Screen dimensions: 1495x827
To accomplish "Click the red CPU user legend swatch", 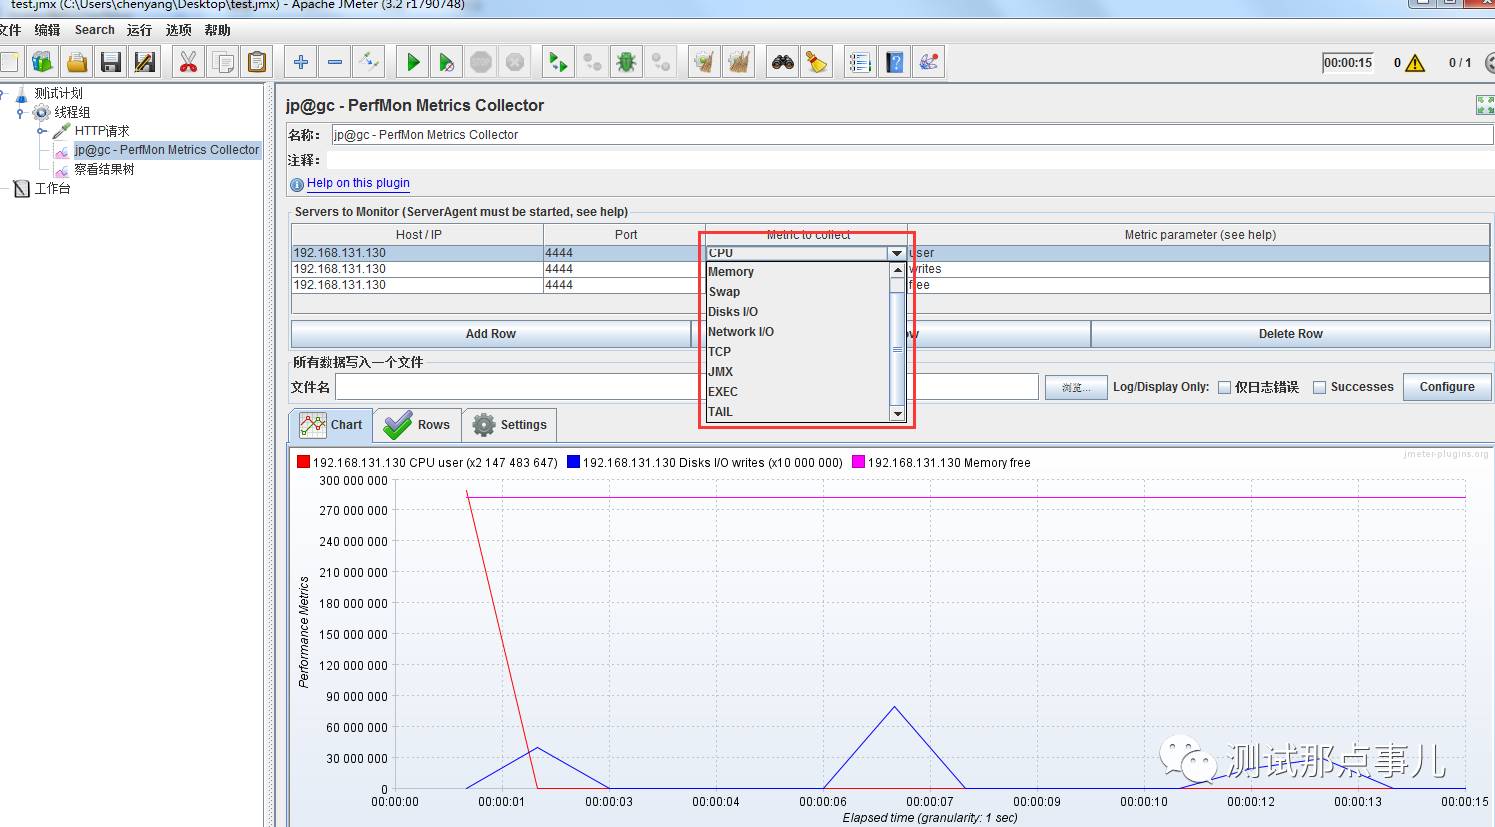I will 304,462.
